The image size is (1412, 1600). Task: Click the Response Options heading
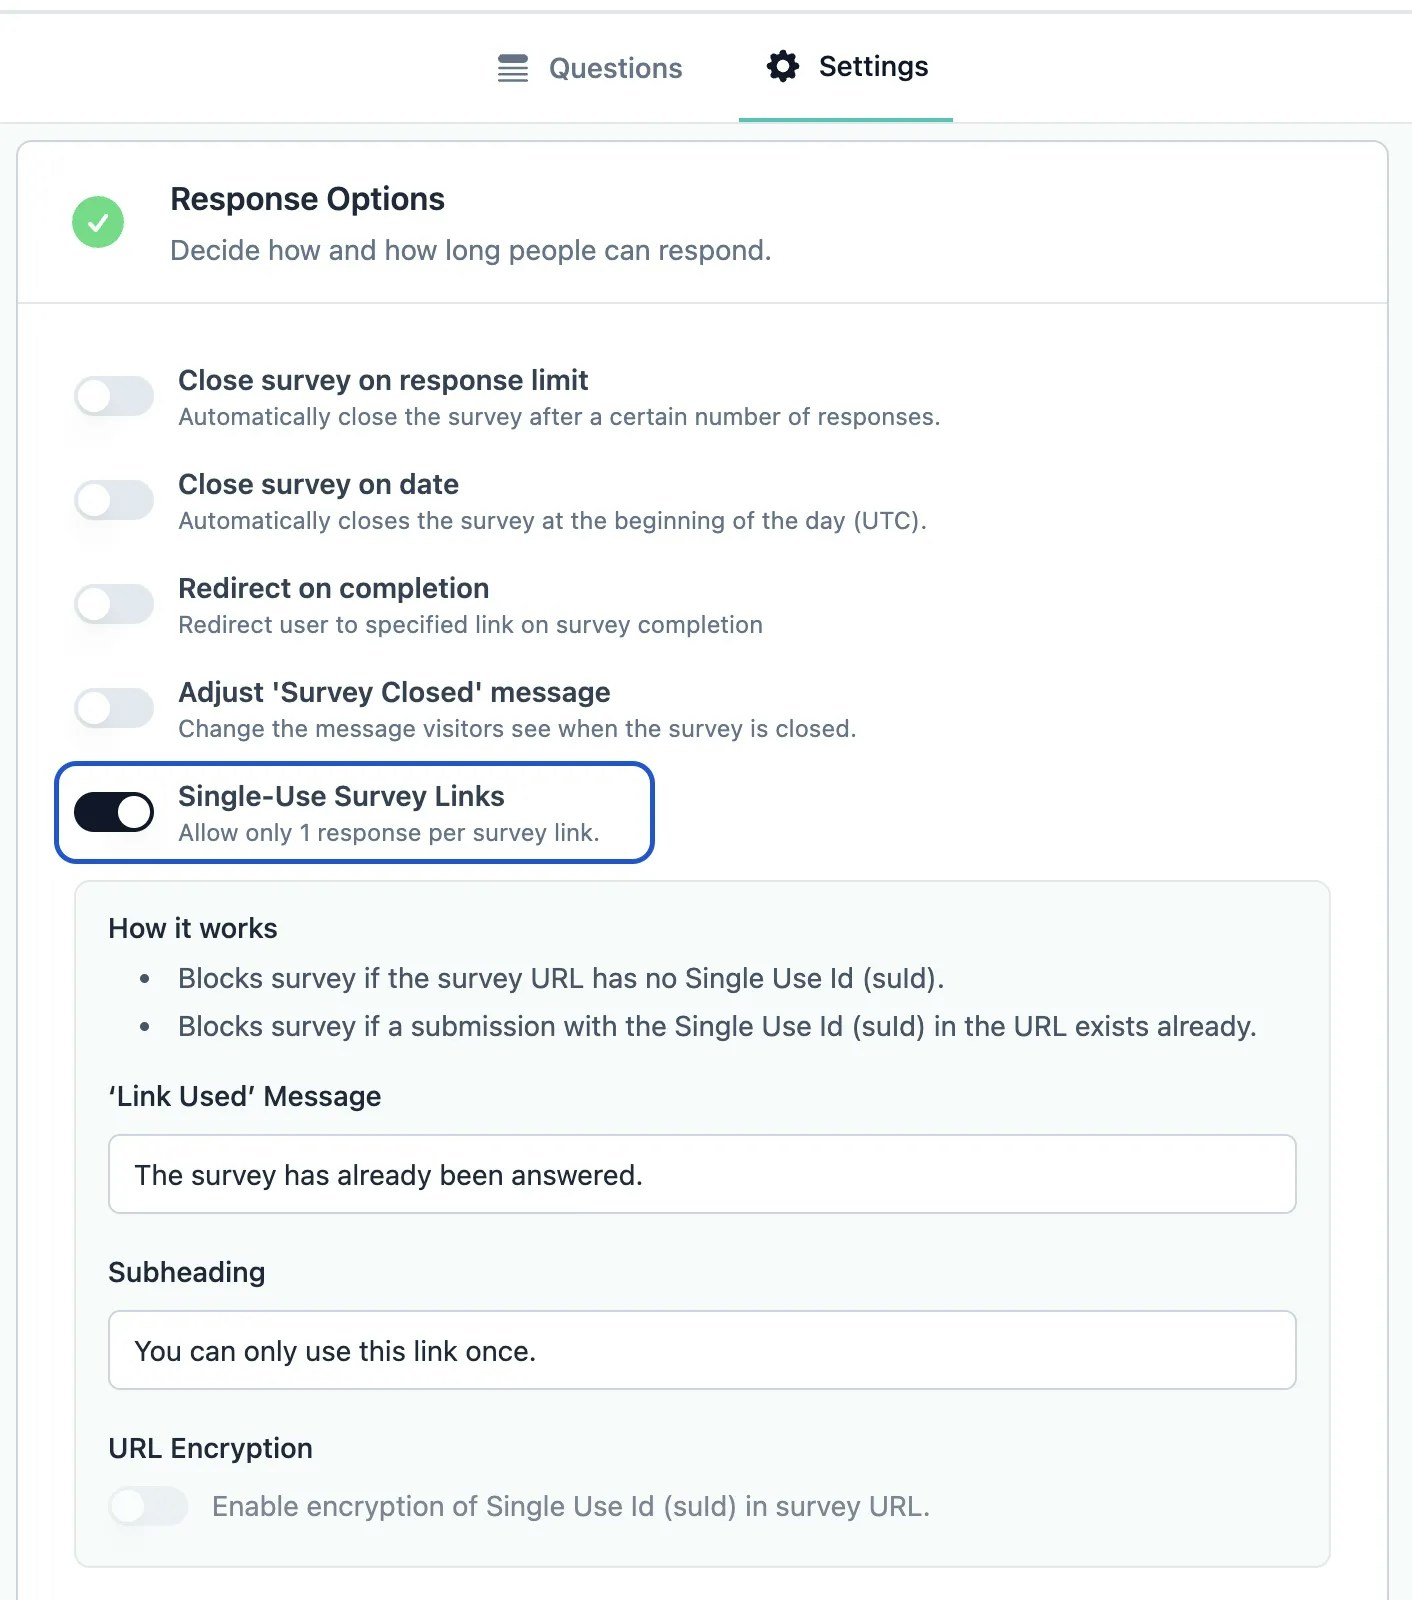coord(307,199)
